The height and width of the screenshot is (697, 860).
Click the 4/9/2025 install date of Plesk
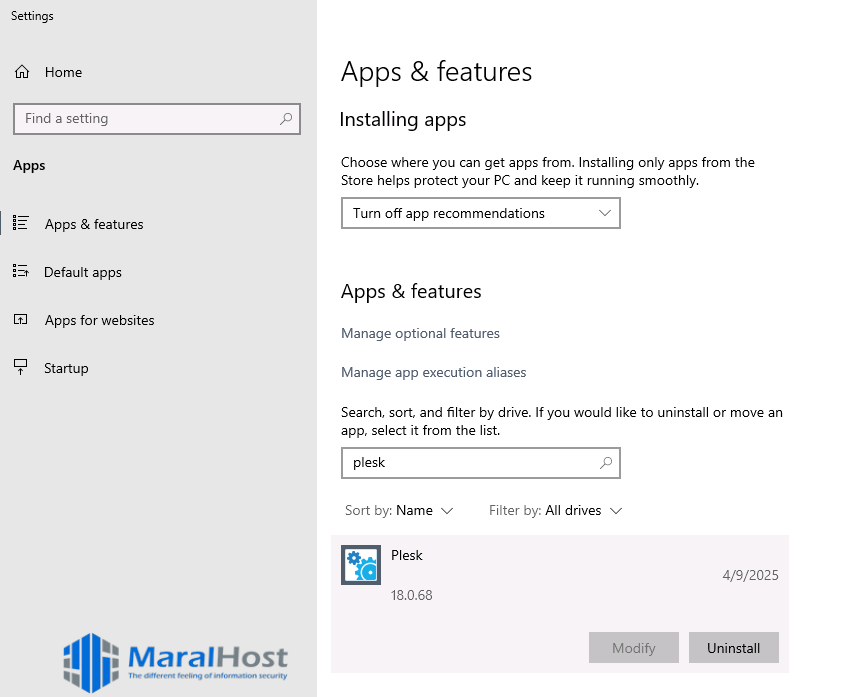click(749, 575)
